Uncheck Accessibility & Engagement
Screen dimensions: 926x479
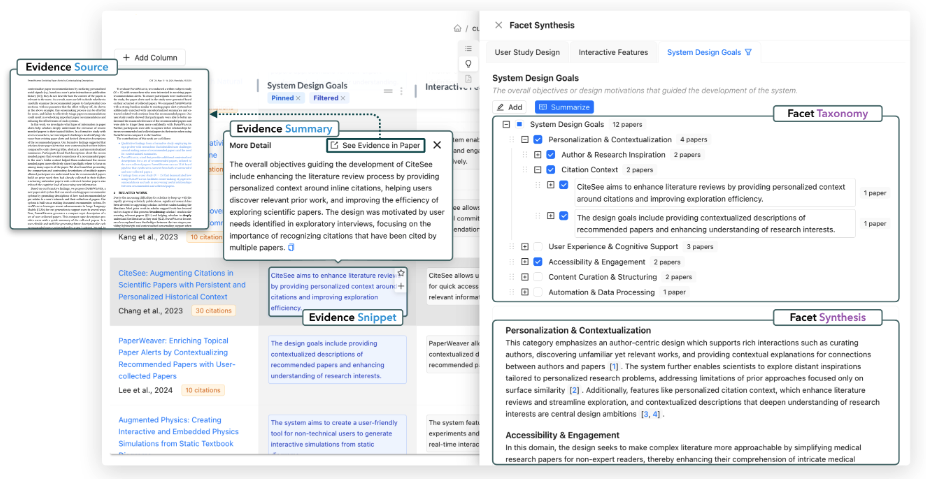537,262
